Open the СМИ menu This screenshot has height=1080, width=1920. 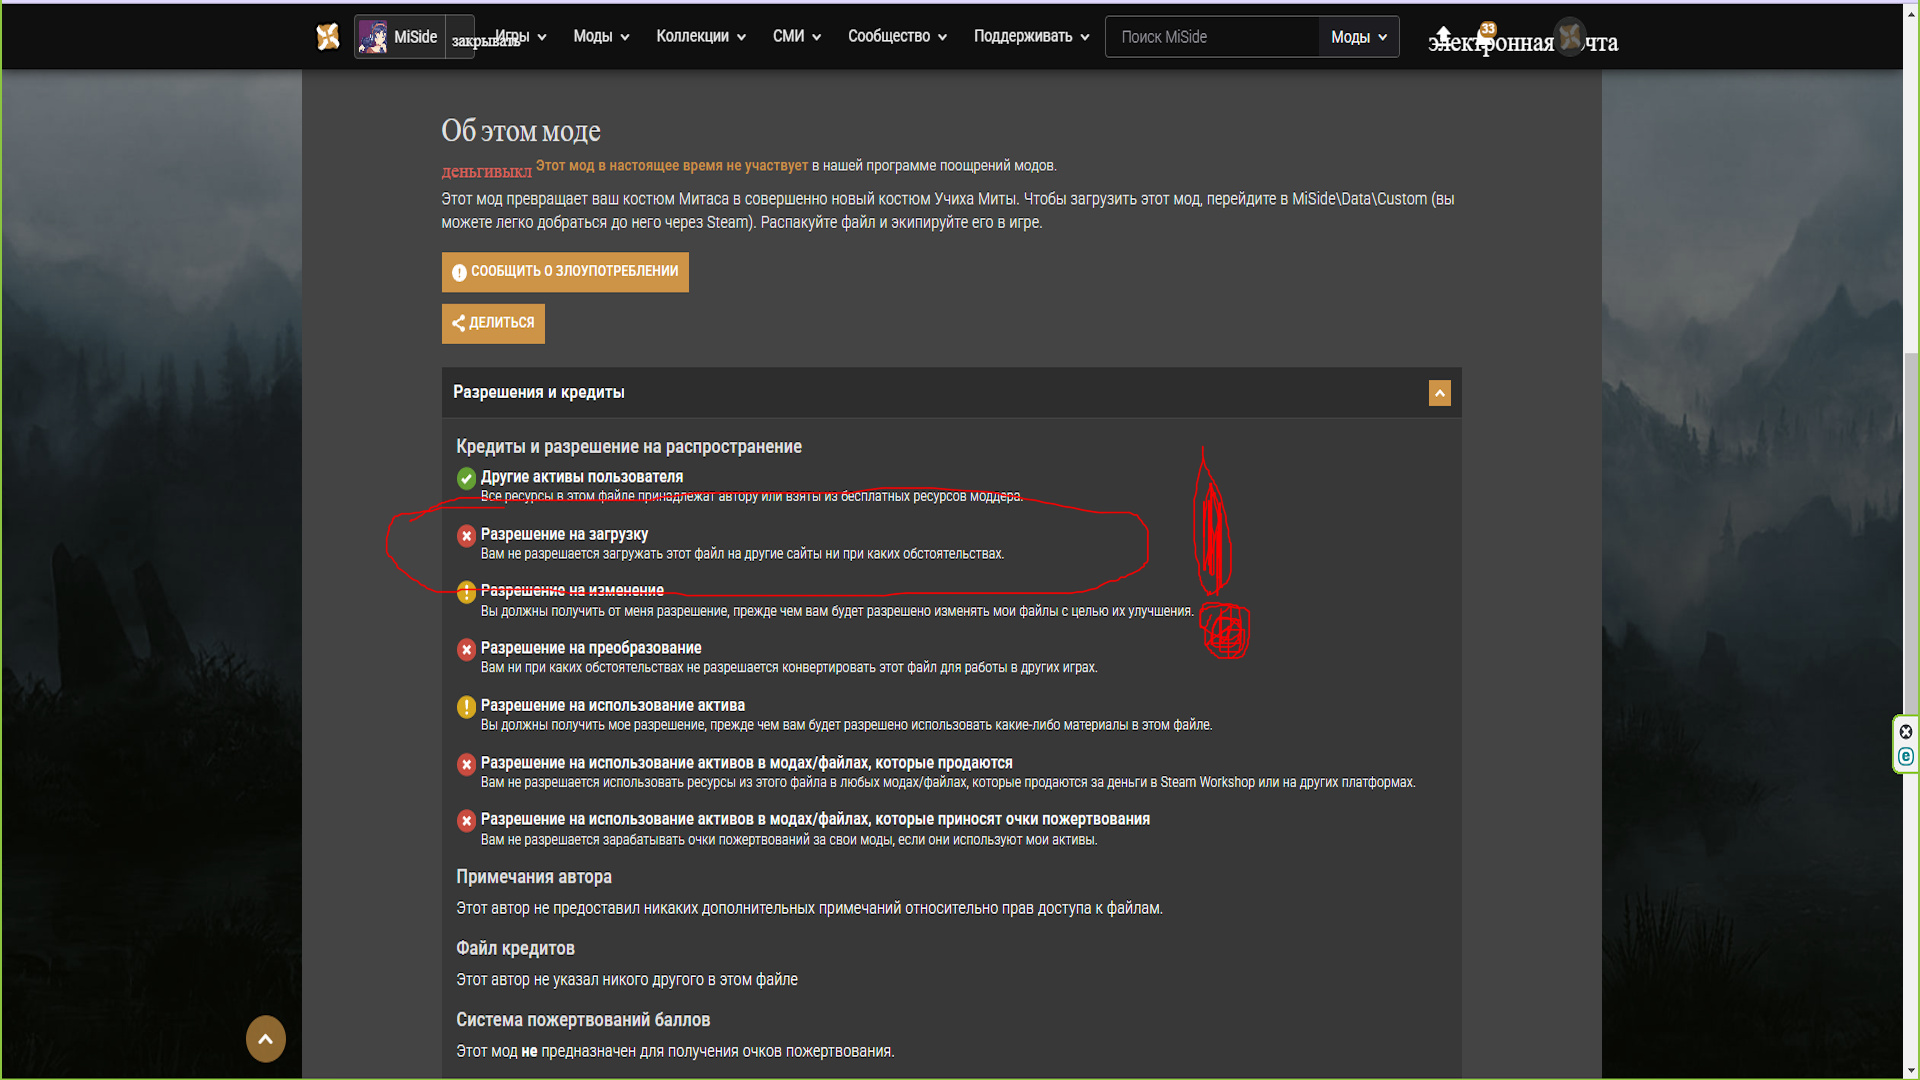[x=796, y=37]
